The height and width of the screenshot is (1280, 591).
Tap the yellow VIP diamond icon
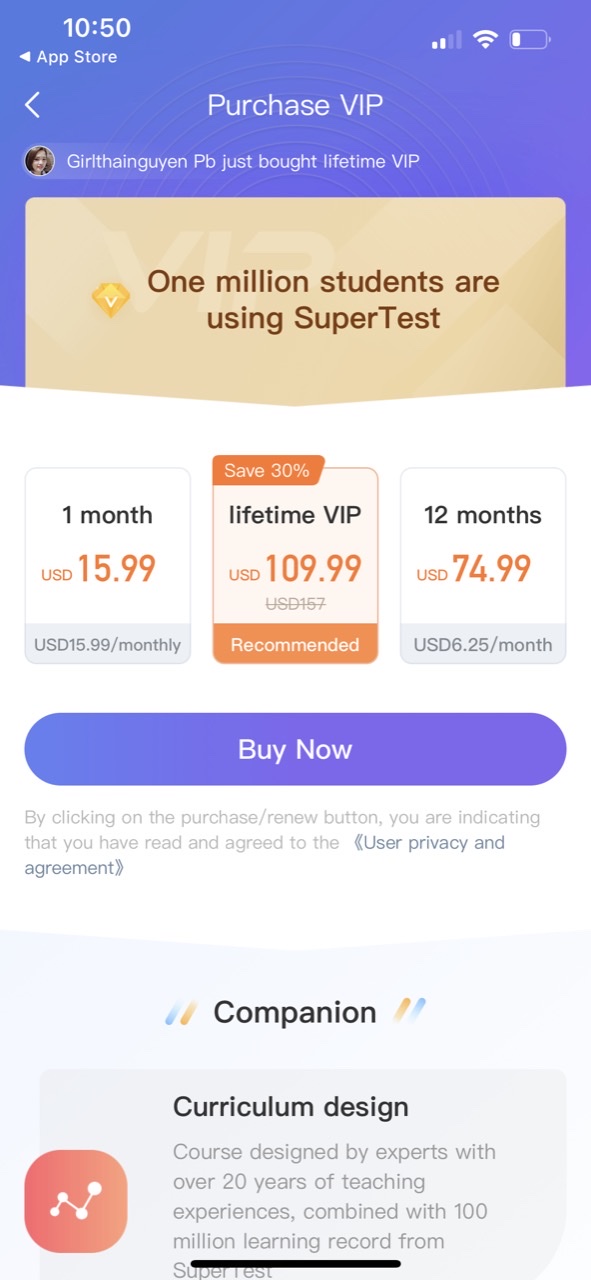[x=110, y=299]
